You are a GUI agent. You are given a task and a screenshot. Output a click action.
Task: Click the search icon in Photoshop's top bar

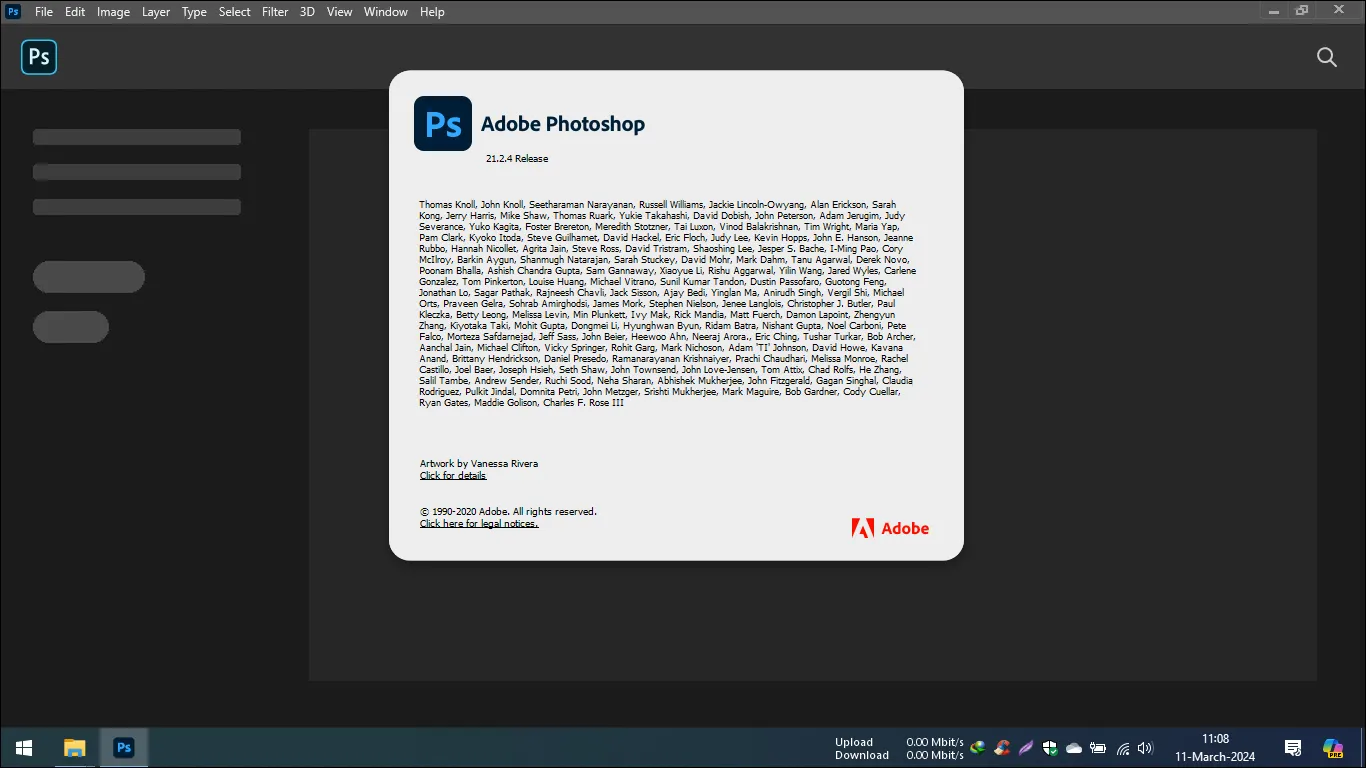tap(1327, 57)
